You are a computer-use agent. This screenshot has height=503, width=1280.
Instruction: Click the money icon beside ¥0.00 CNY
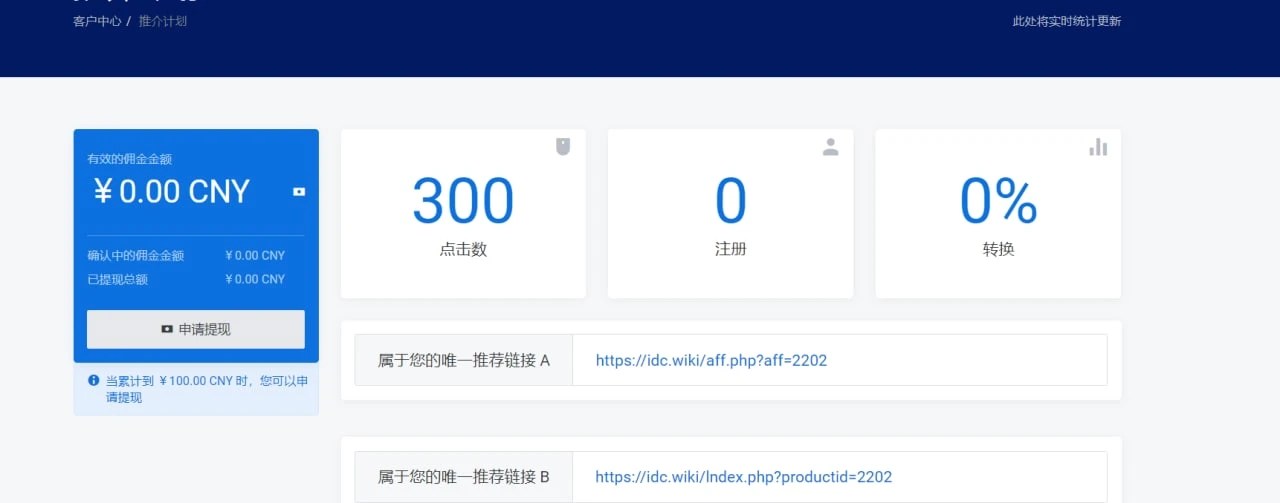[299, 191]
